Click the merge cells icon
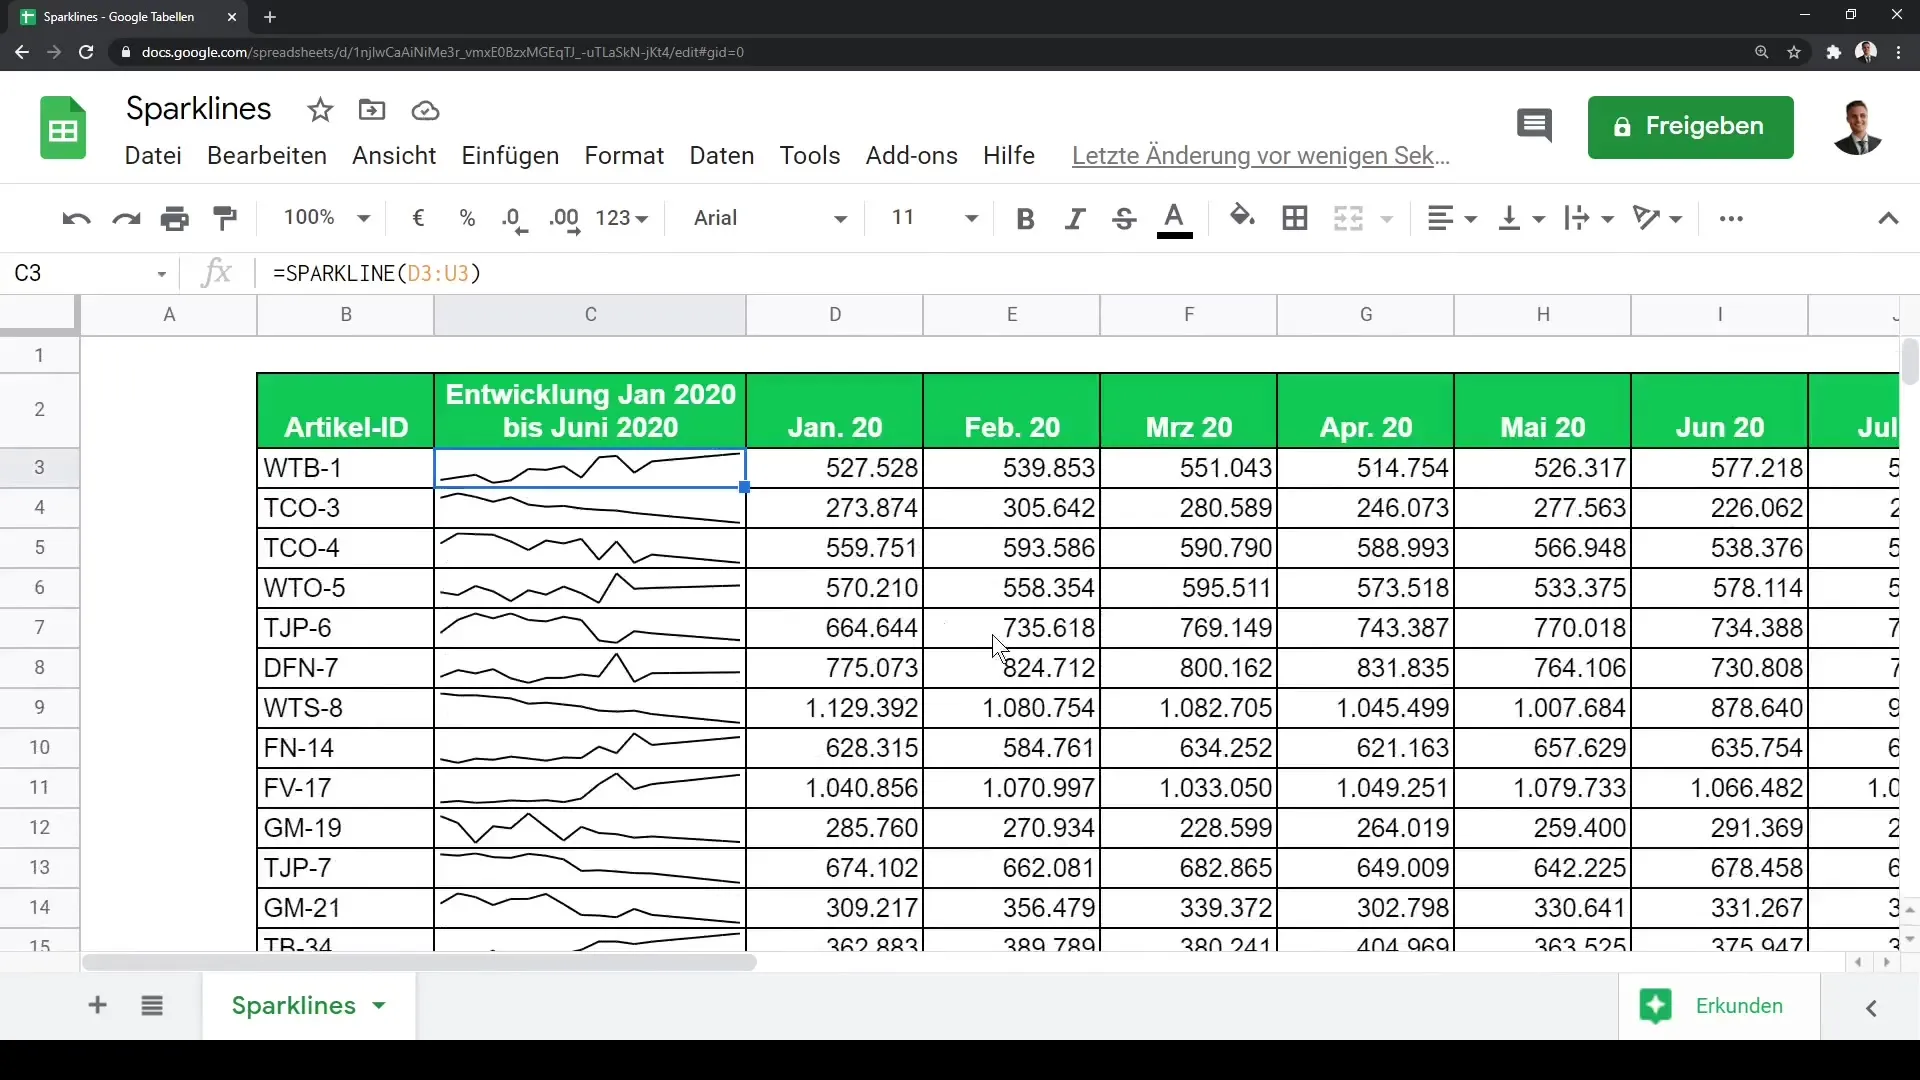The image size is (1920, 1080). (1348, 218)
